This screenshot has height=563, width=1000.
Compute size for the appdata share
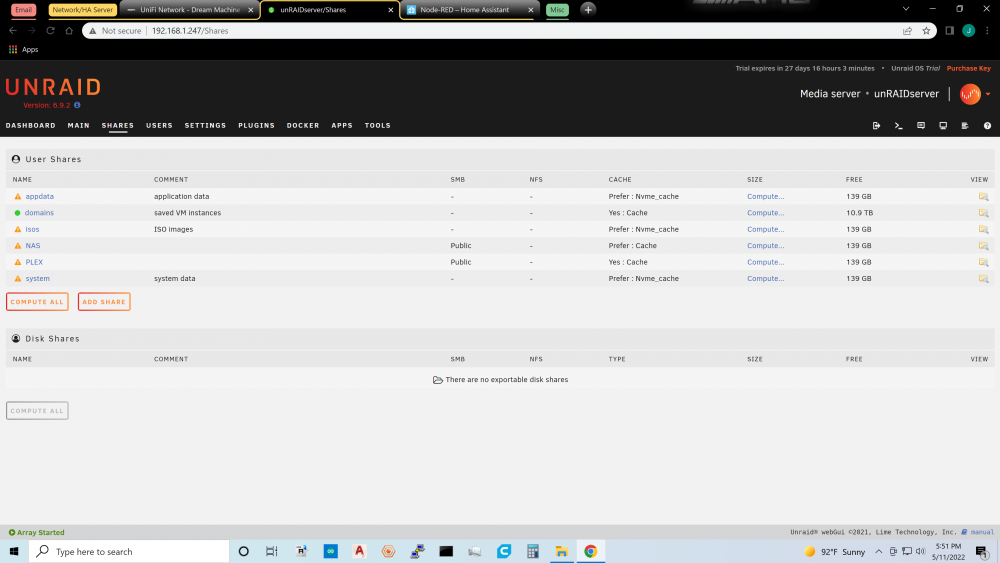pos(765,196)
